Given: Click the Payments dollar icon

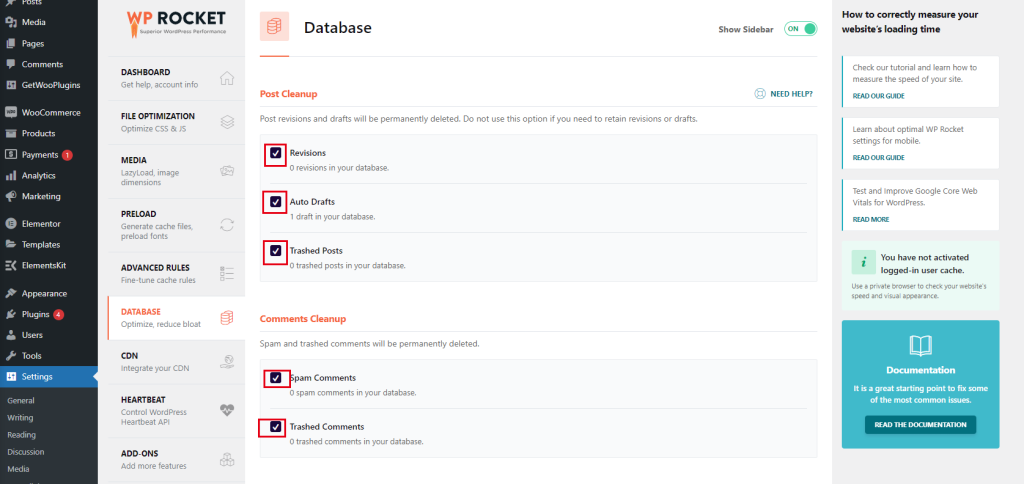Looking at the screenshot, I should click(x=10, y=155).
